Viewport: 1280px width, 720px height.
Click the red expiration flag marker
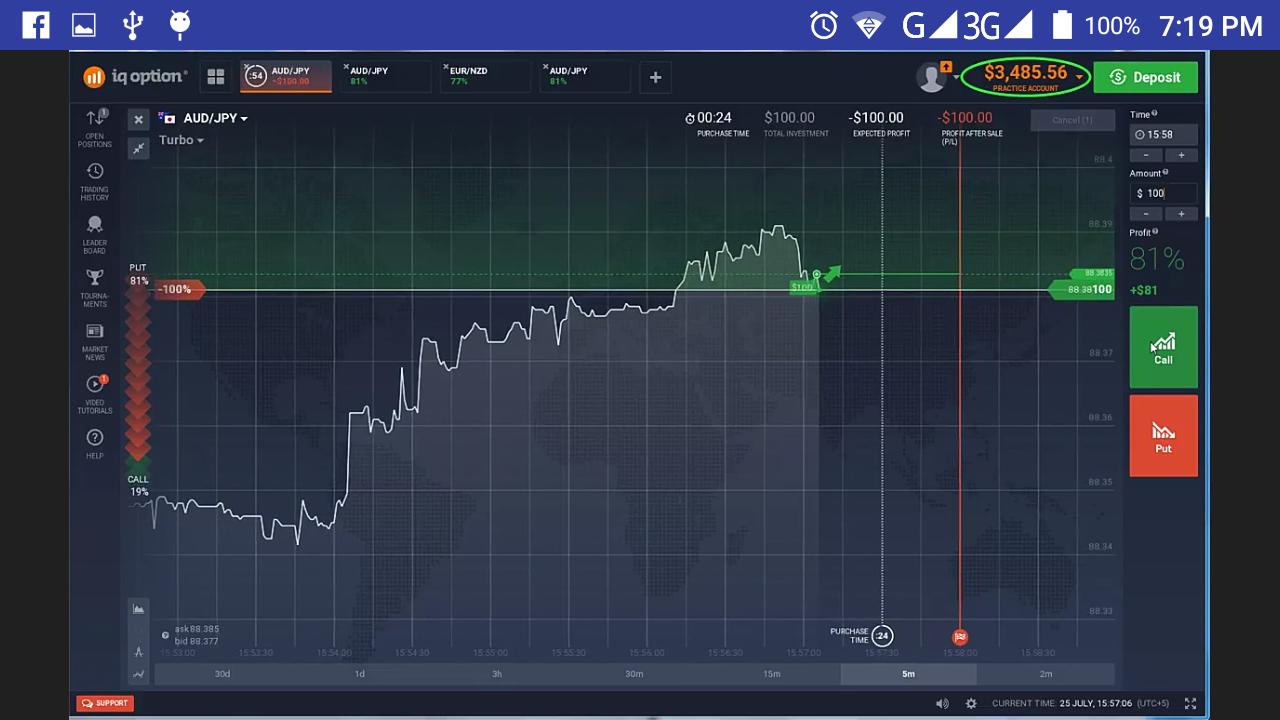pos(960,636)
